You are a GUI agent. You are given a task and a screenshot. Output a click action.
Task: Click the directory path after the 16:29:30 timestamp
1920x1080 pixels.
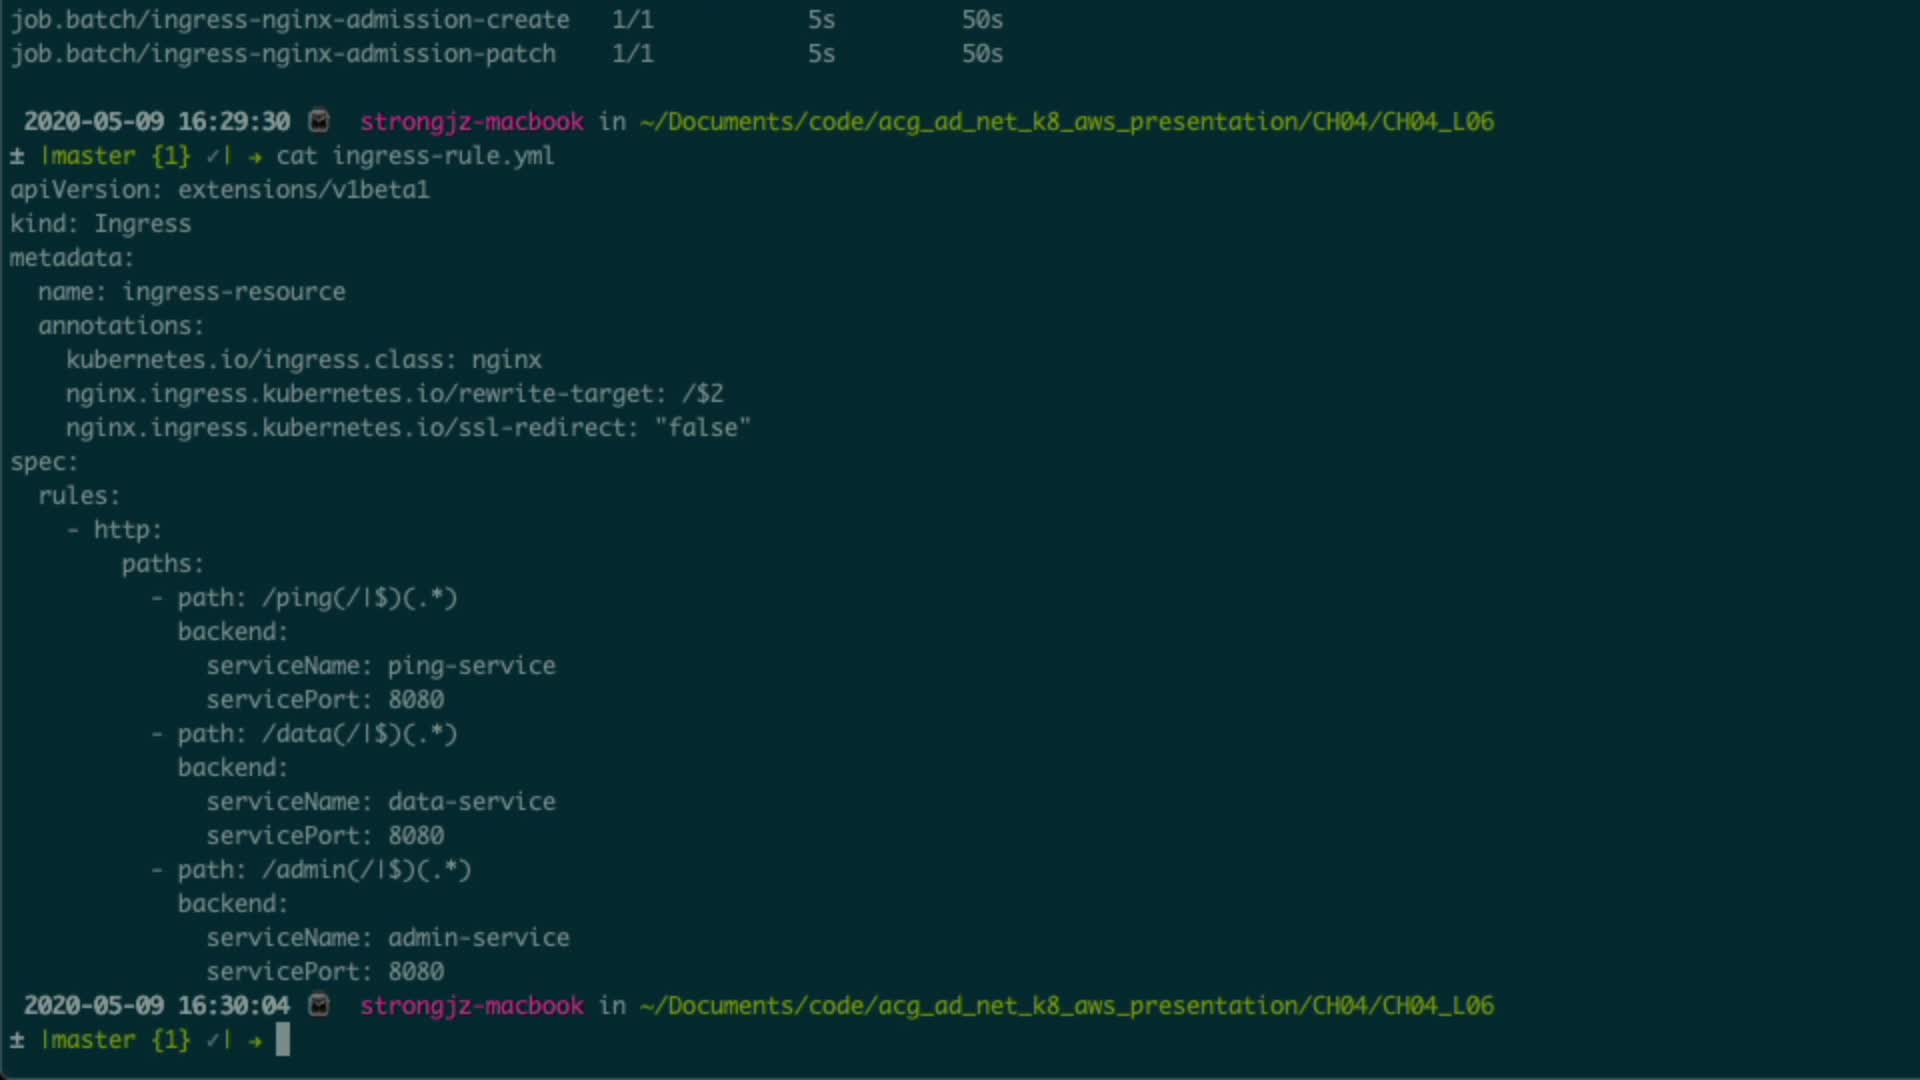(x=1066, y=122)
